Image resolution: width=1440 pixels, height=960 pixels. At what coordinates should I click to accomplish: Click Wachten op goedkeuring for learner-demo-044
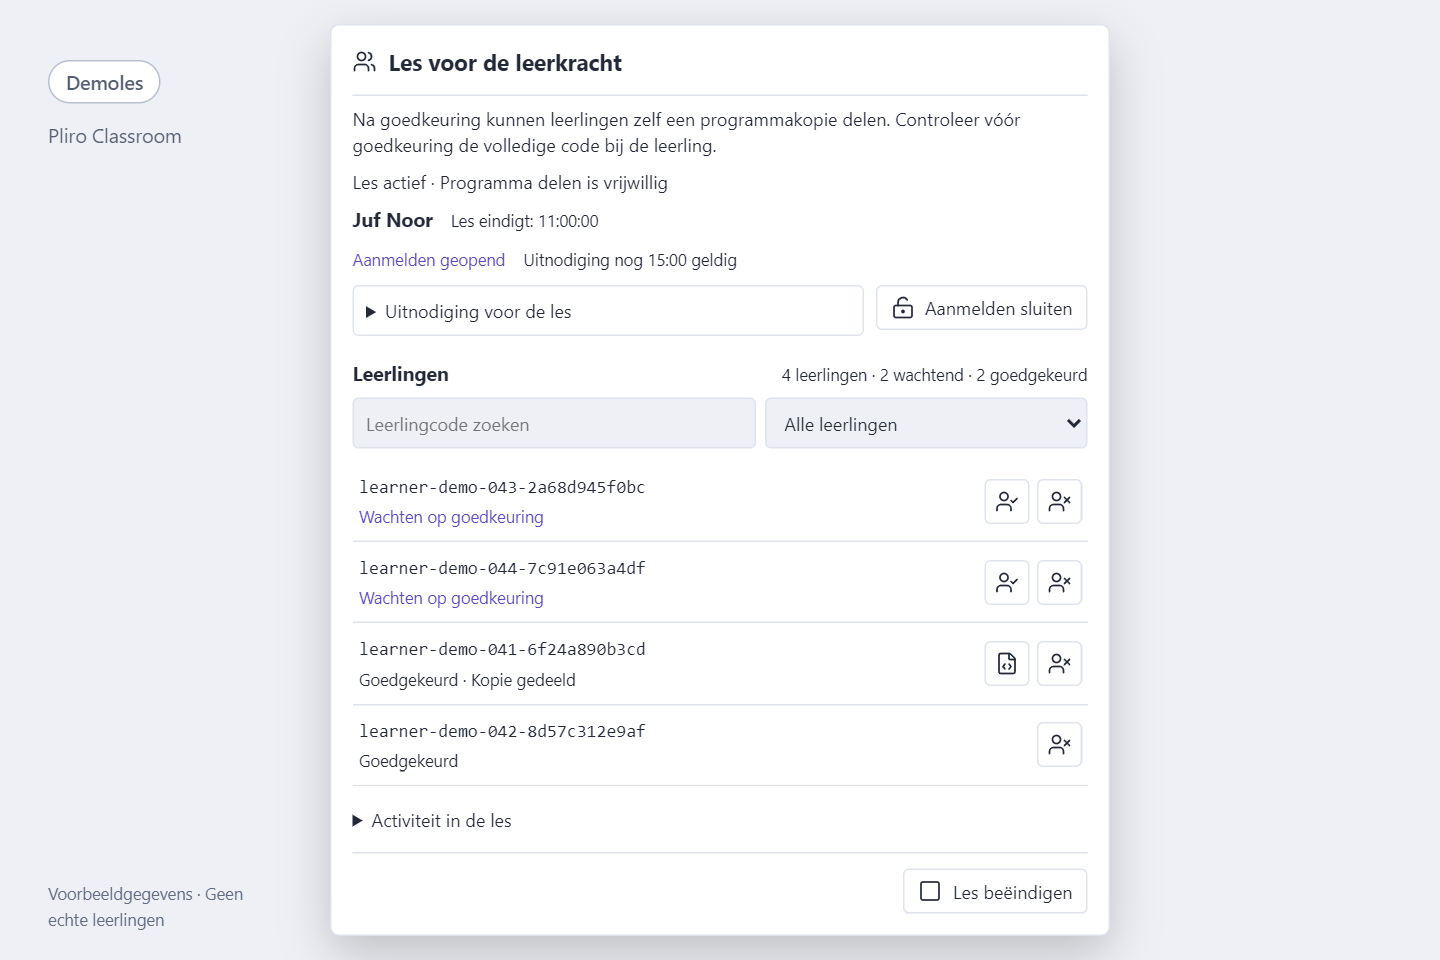[x=451, y=598]
